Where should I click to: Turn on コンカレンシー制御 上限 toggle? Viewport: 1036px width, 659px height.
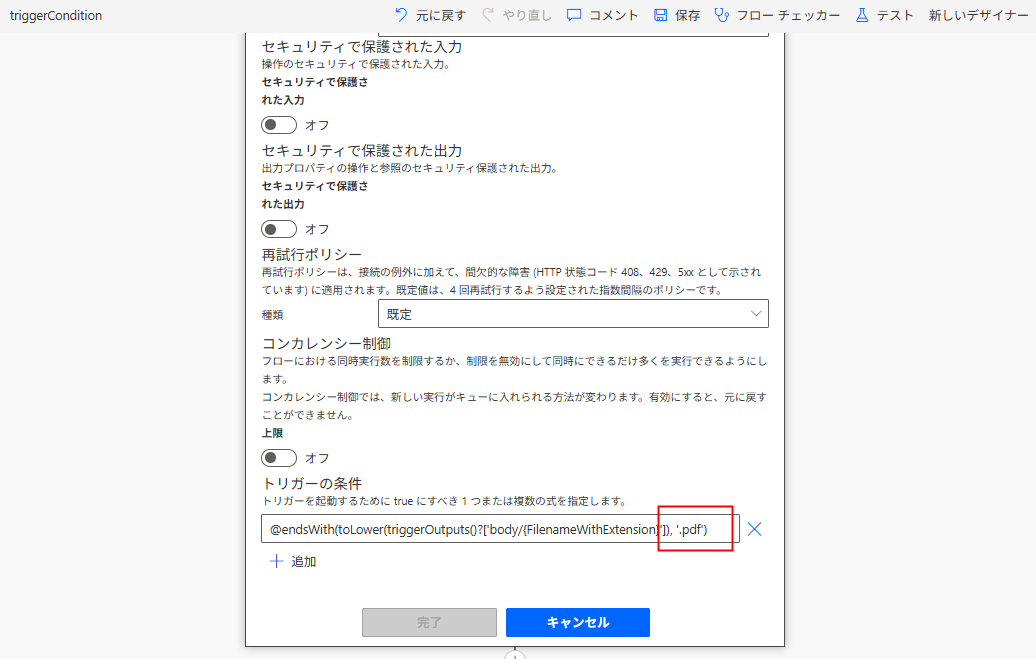(x=279, y=458)
